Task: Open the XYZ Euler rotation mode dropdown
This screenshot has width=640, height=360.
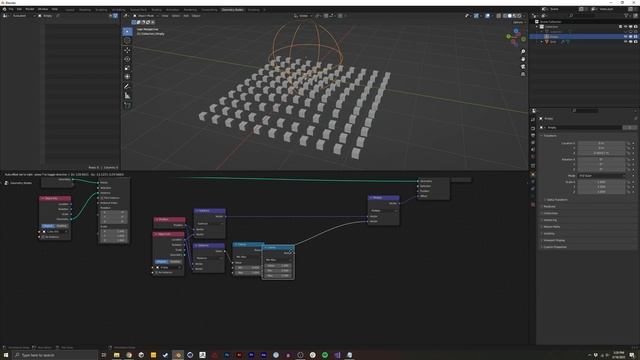Action: click(601, 176)
